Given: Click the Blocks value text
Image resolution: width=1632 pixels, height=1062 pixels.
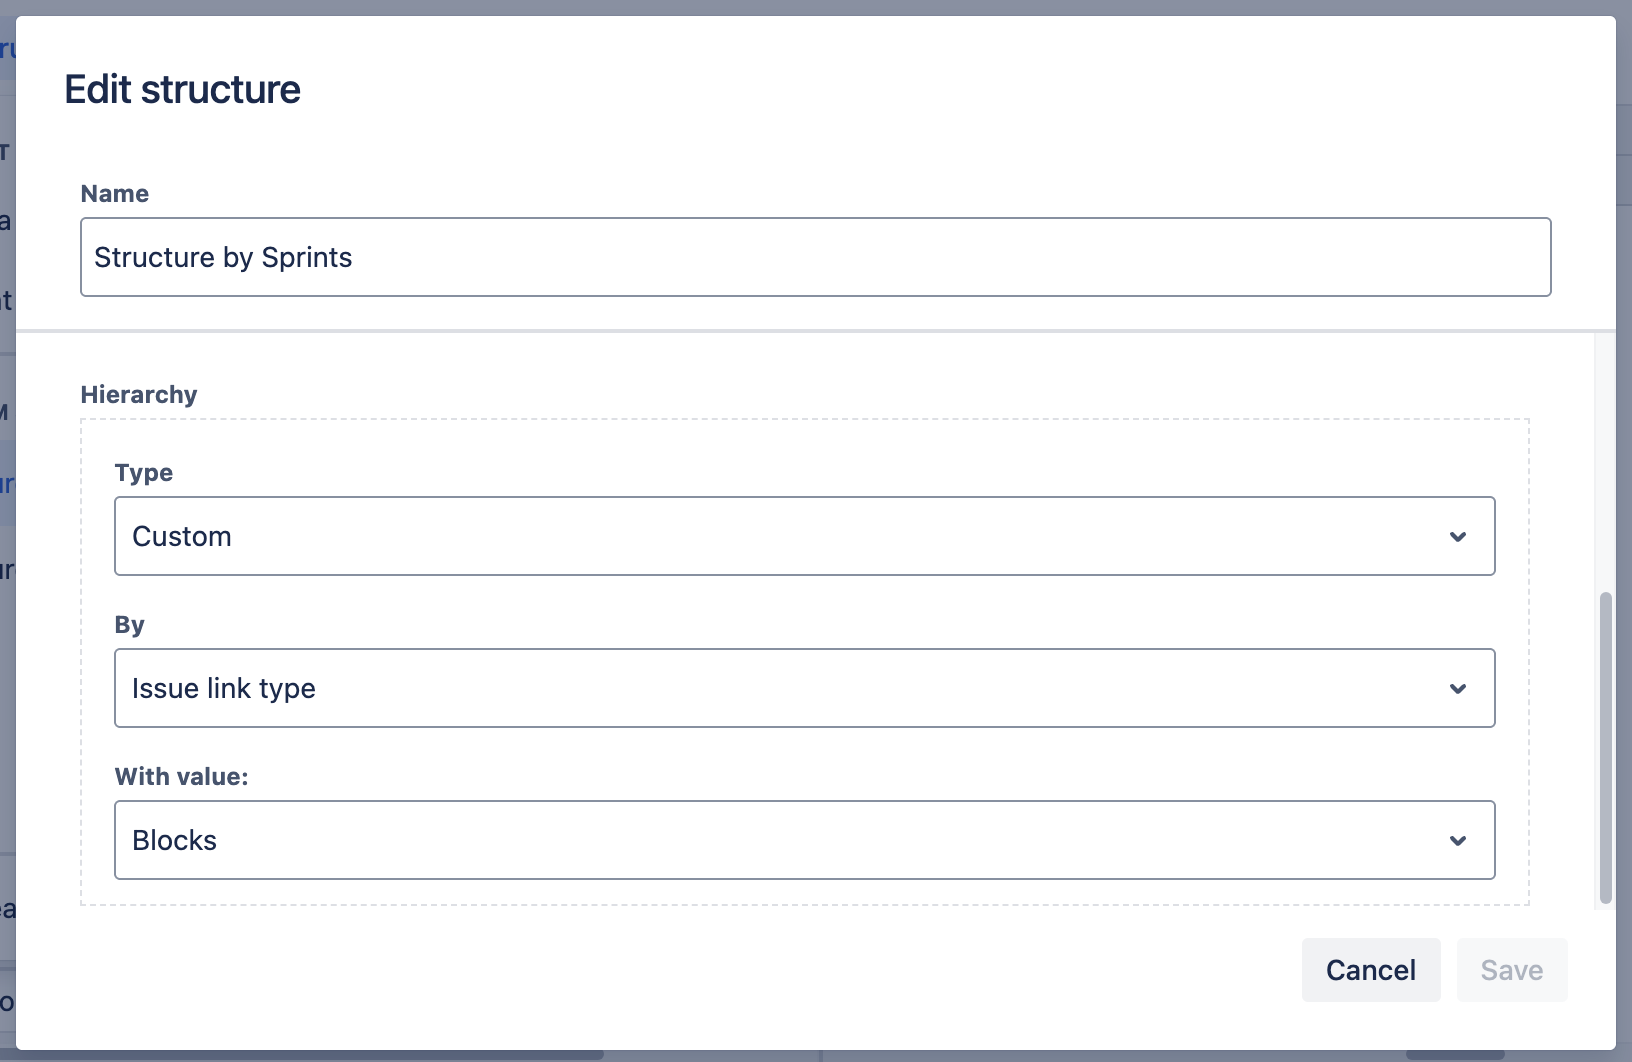Looking at the screenshot, I should (x=175, y=841).
